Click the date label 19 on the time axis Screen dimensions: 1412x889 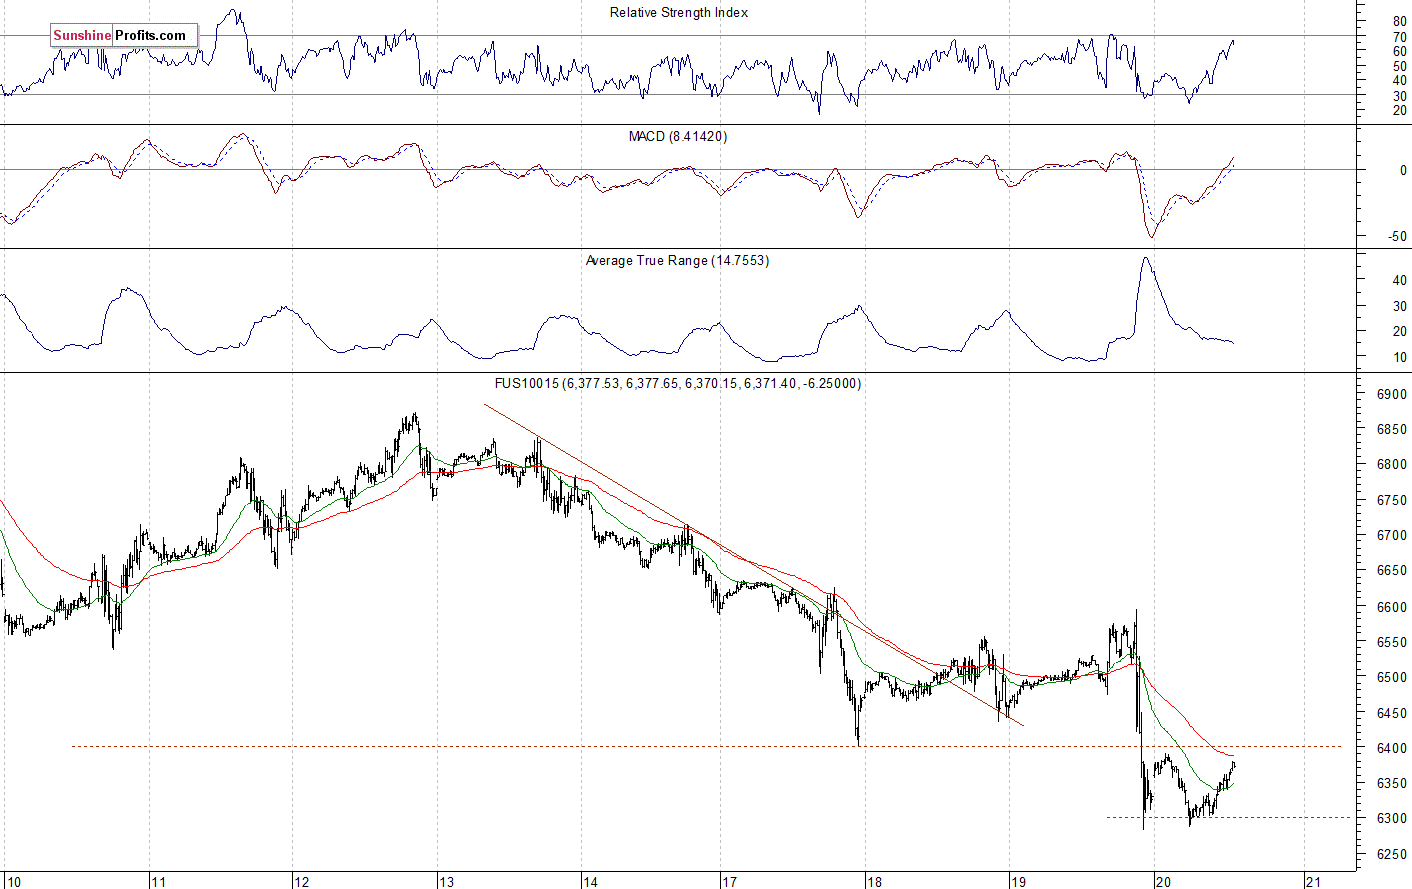point(1018,881)
